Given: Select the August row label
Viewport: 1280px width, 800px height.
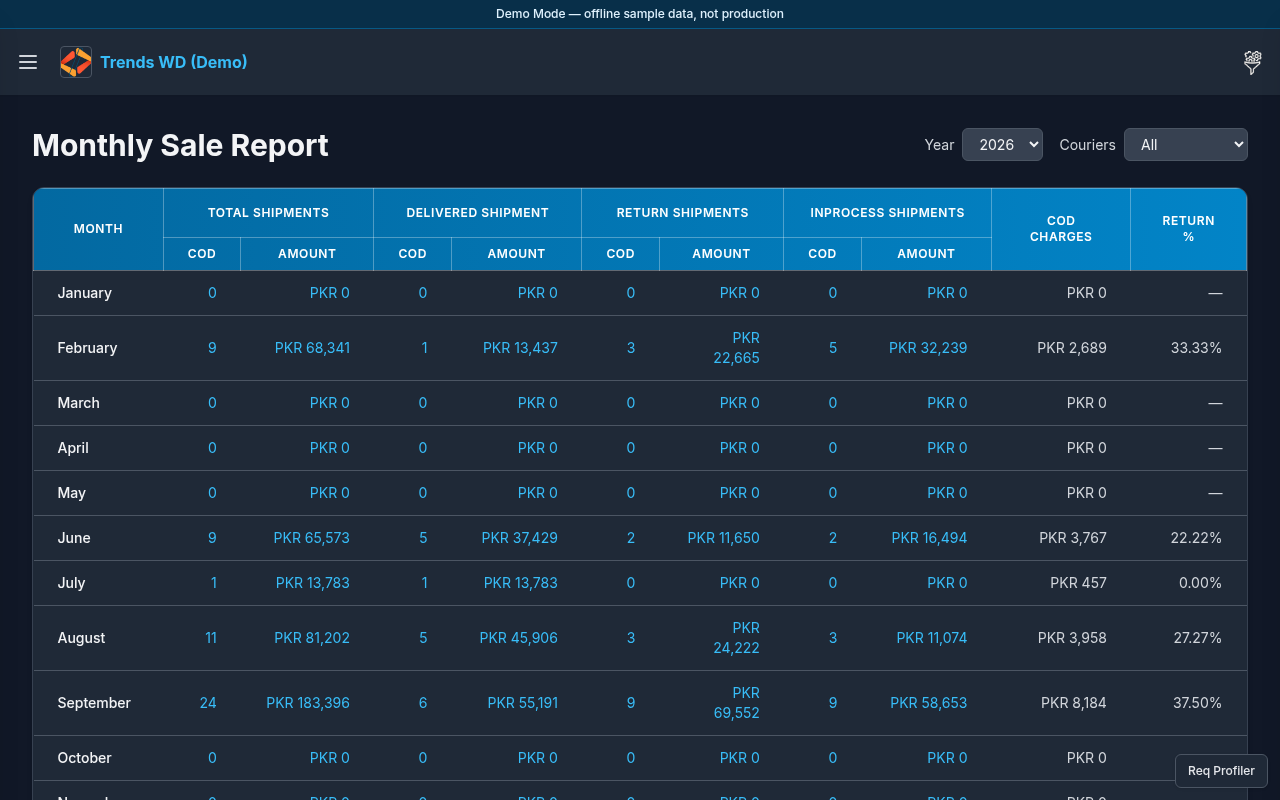Looking at the screenshot, I should point(81,638).
